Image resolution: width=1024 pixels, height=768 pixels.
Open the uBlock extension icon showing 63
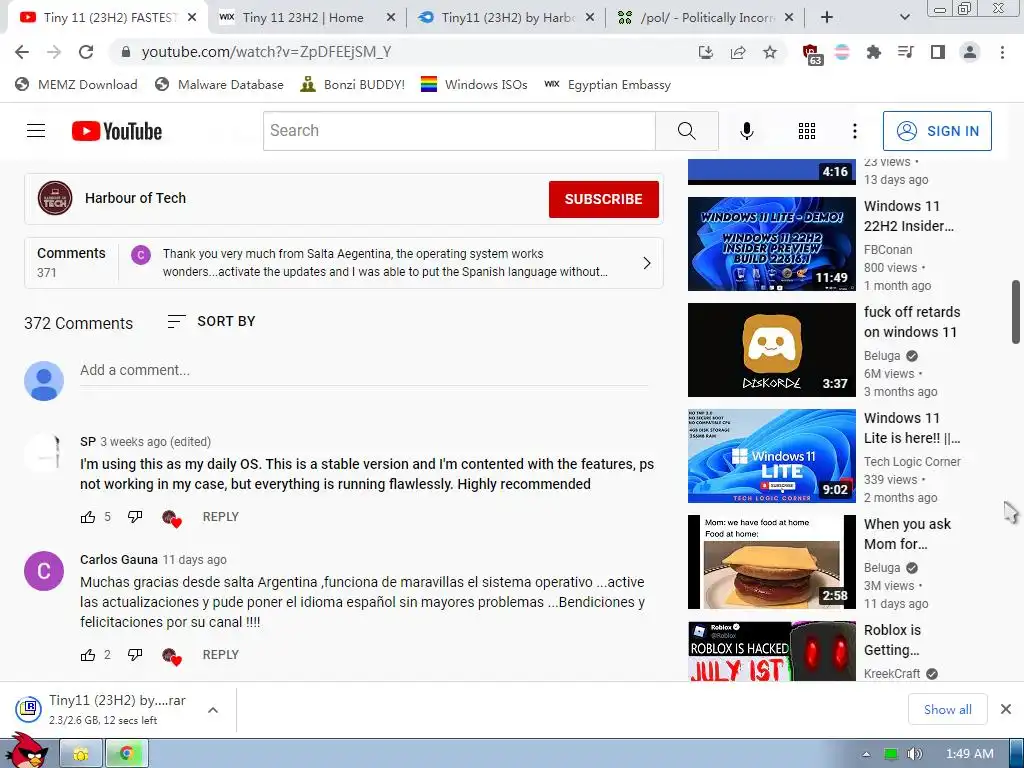810,53
